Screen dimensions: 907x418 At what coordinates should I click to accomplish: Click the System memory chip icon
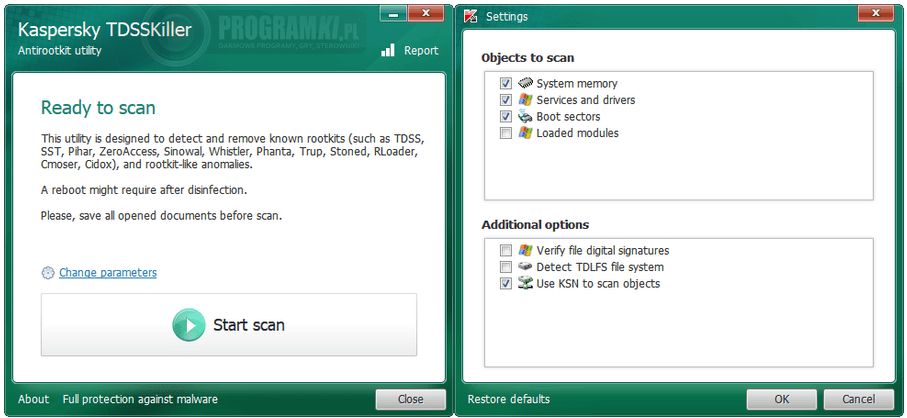[x=525, y=83]
